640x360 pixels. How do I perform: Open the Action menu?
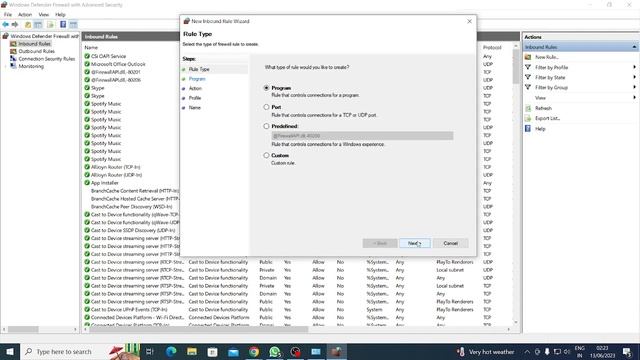coord(25,14)
